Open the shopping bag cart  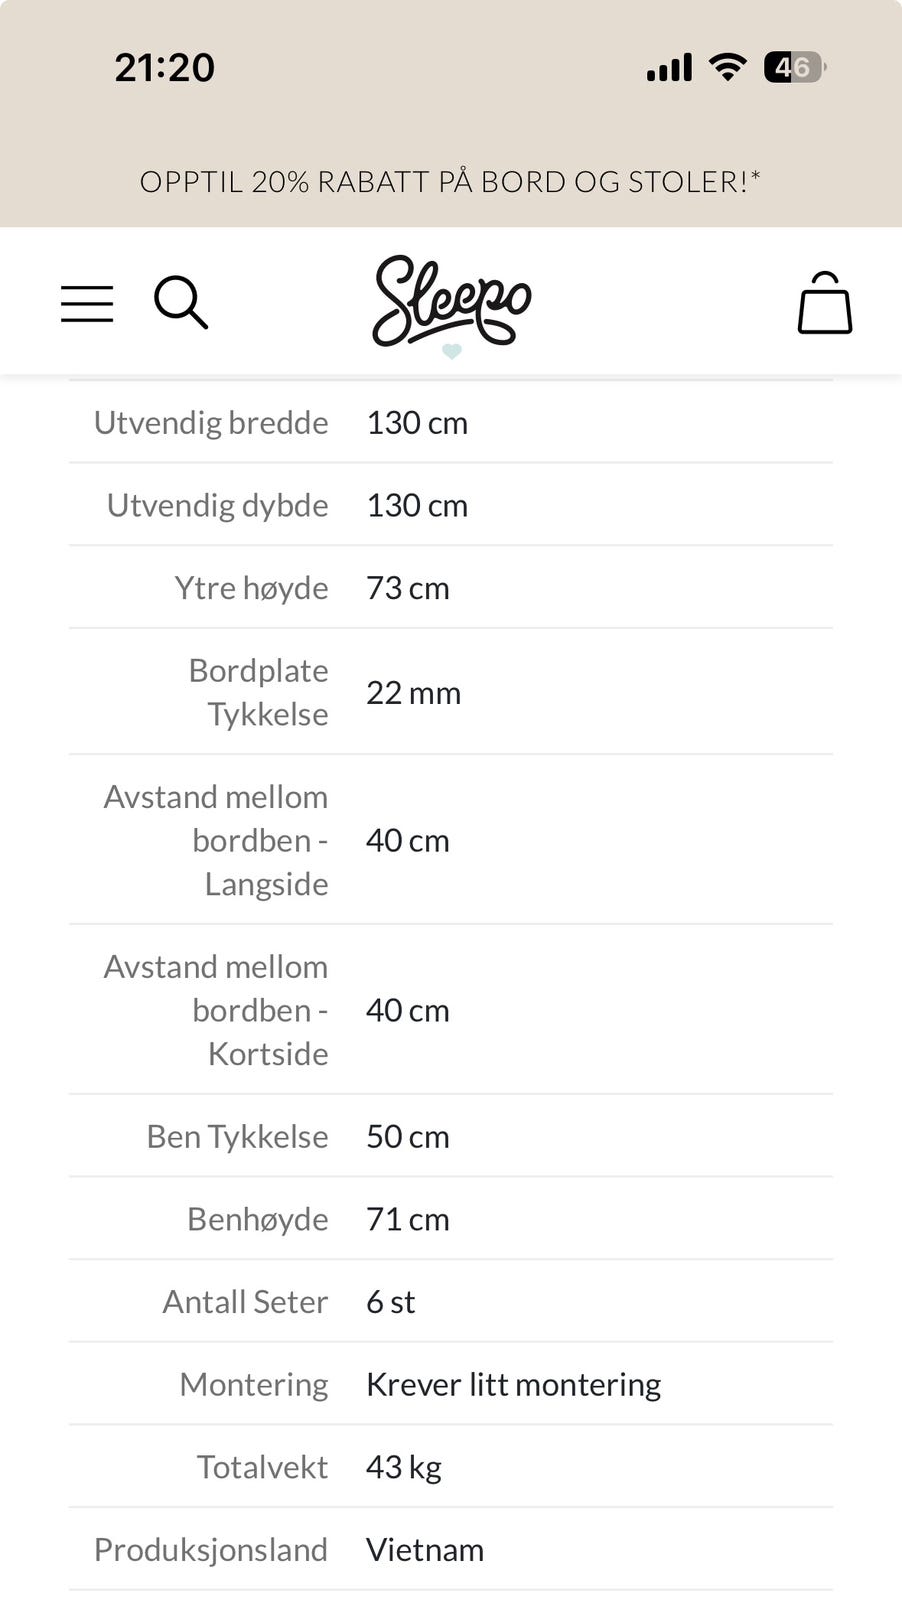coord(824,303)
